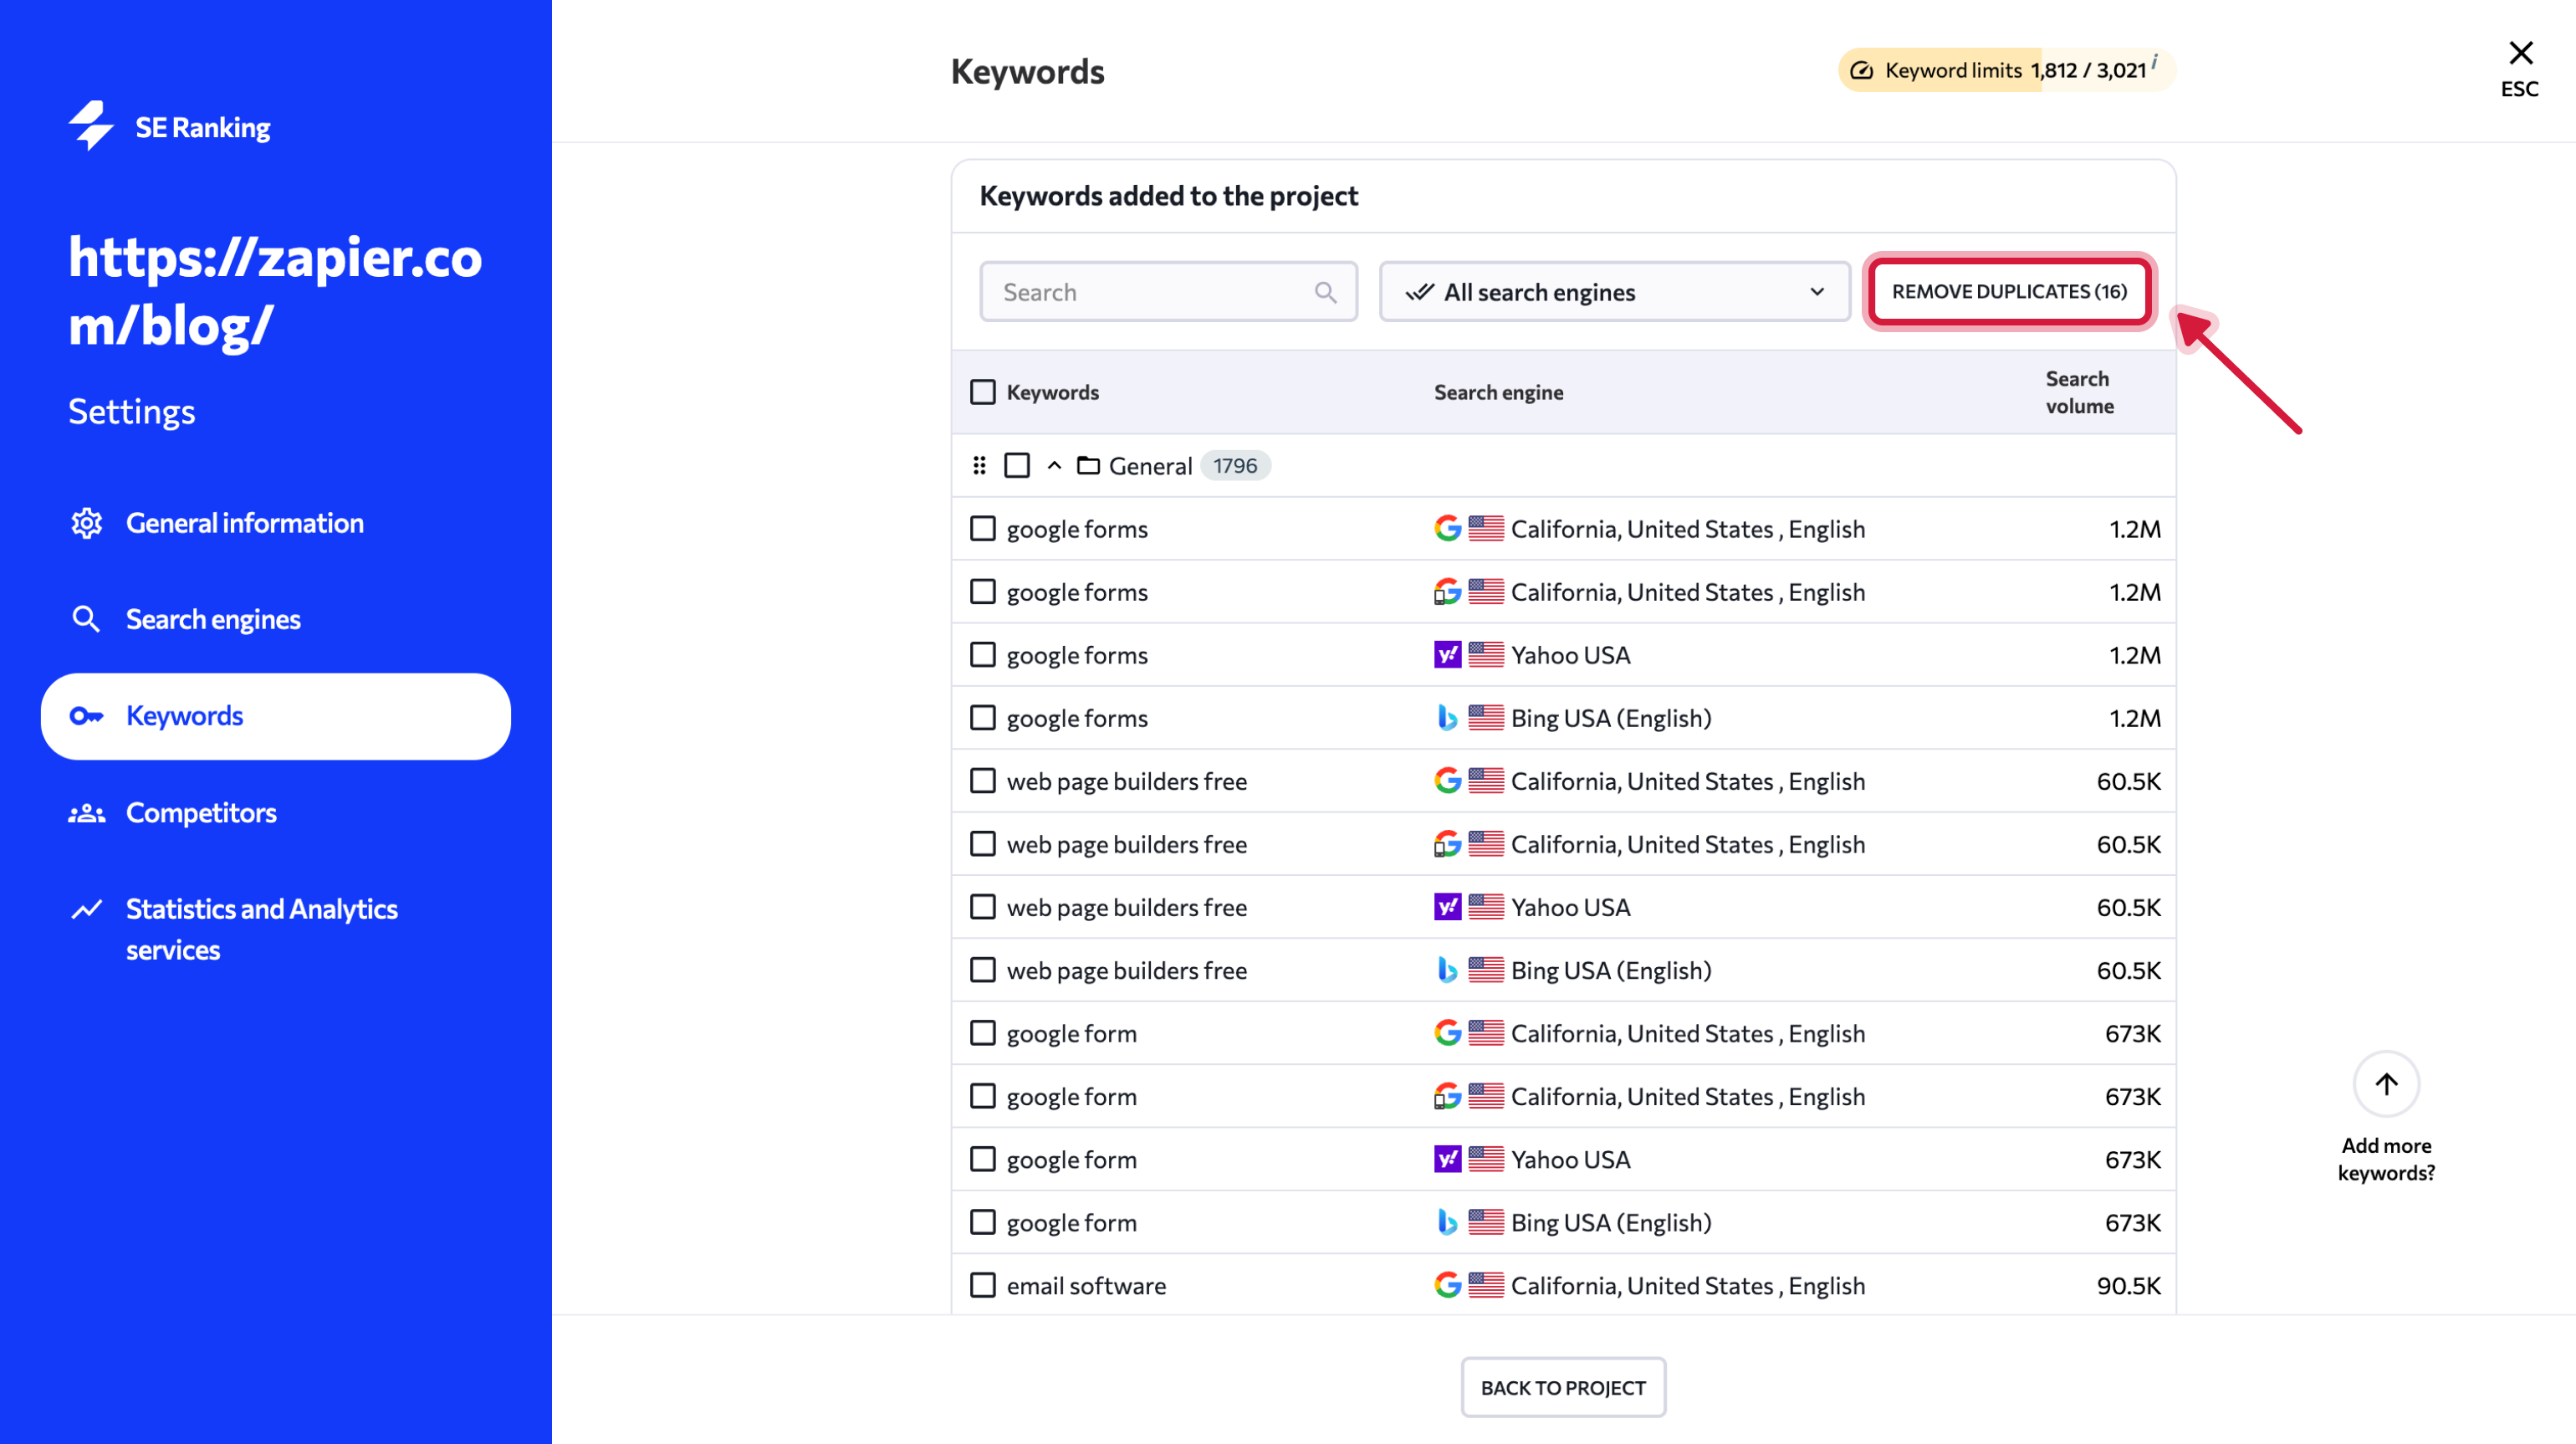This screenshot has width=2576, height=1444.
Task: Click the magnifier icon in the search field
Action: [1325, 292]
